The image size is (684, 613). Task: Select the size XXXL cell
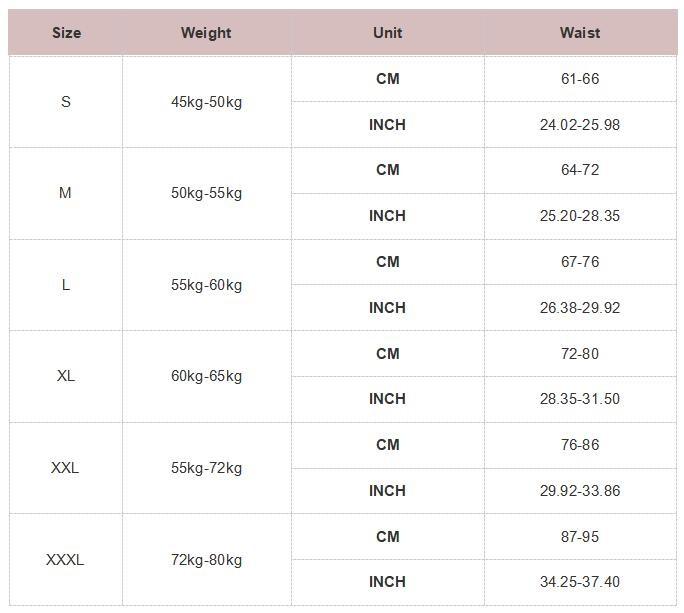(66, 560)
